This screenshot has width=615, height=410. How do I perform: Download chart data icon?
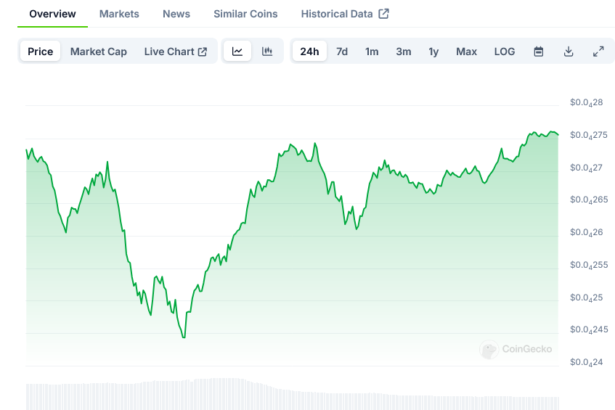click(568, 51)
